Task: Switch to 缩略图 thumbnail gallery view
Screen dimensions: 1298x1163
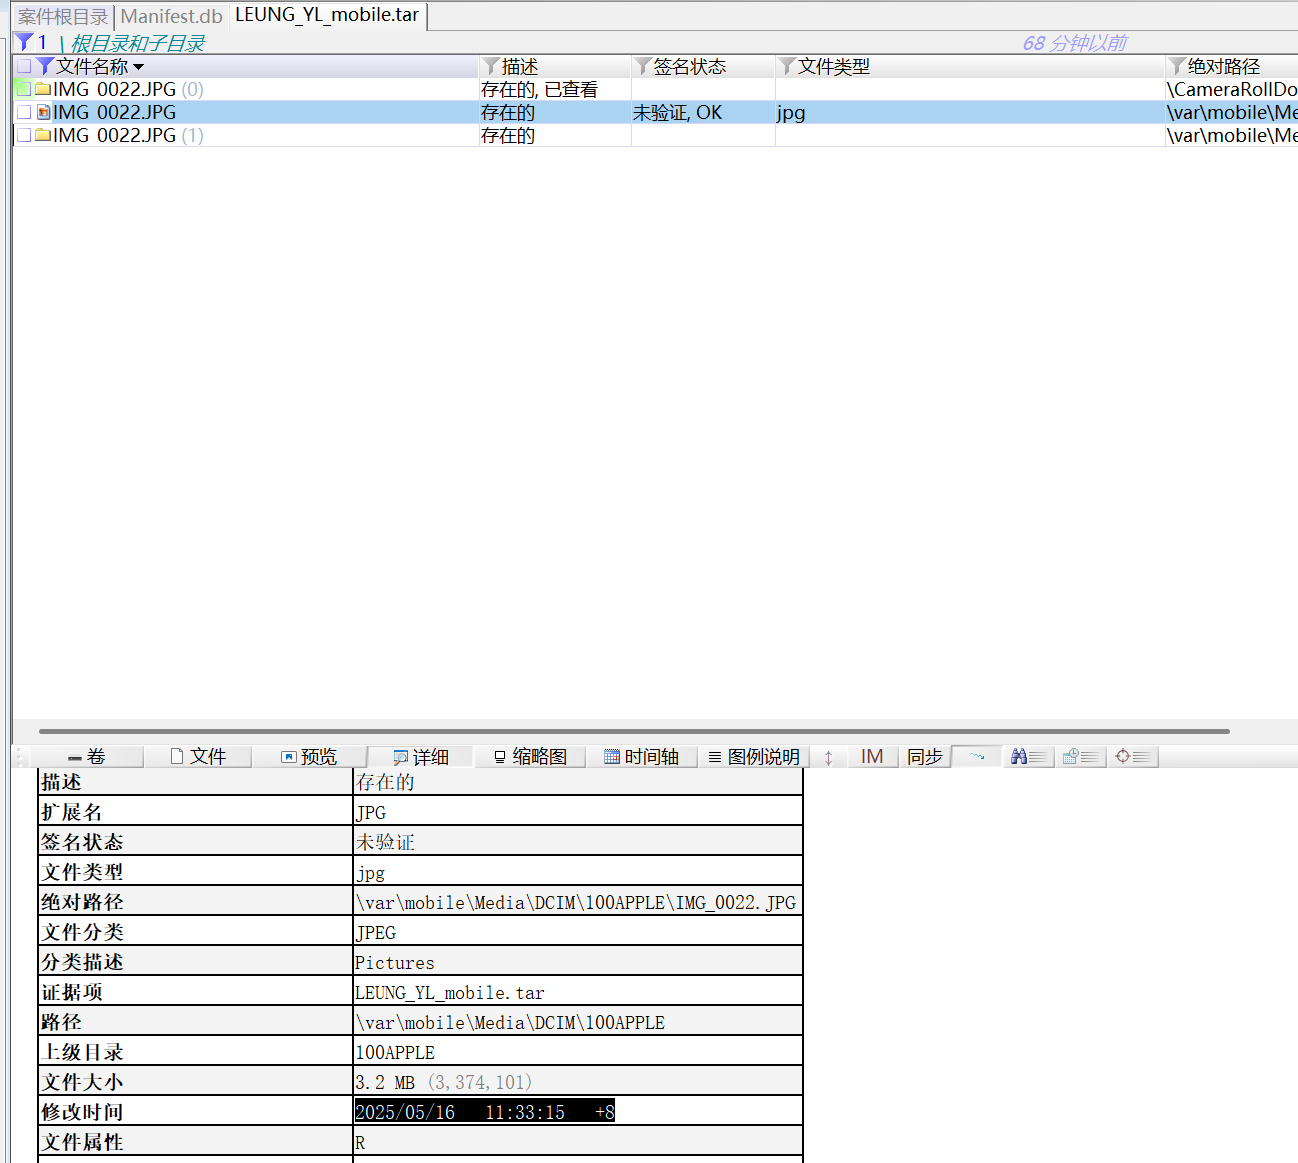Action: (x=530, y=756)
